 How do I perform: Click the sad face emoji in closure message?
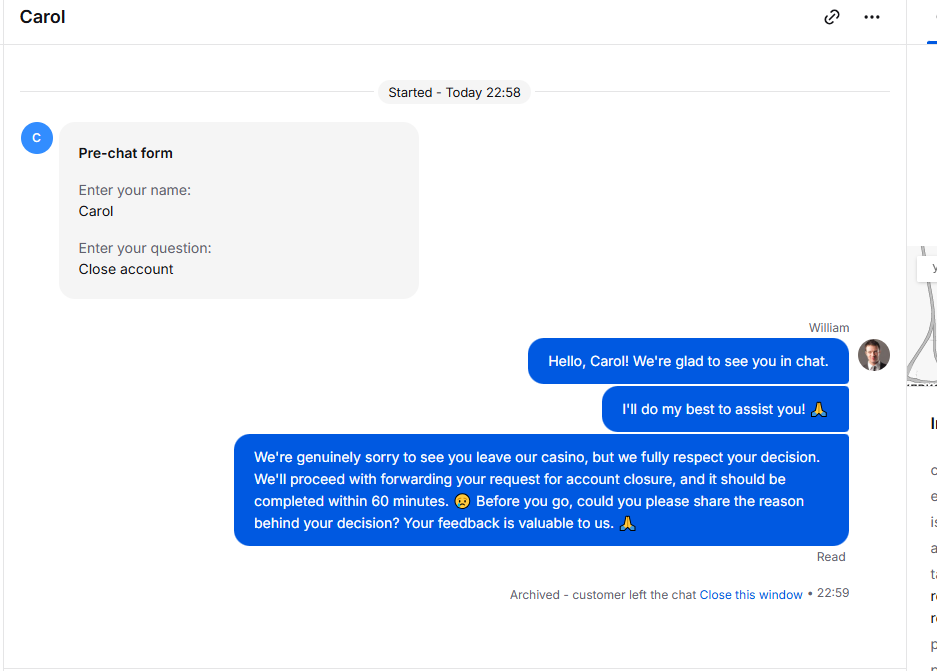(x=462, y=501)
